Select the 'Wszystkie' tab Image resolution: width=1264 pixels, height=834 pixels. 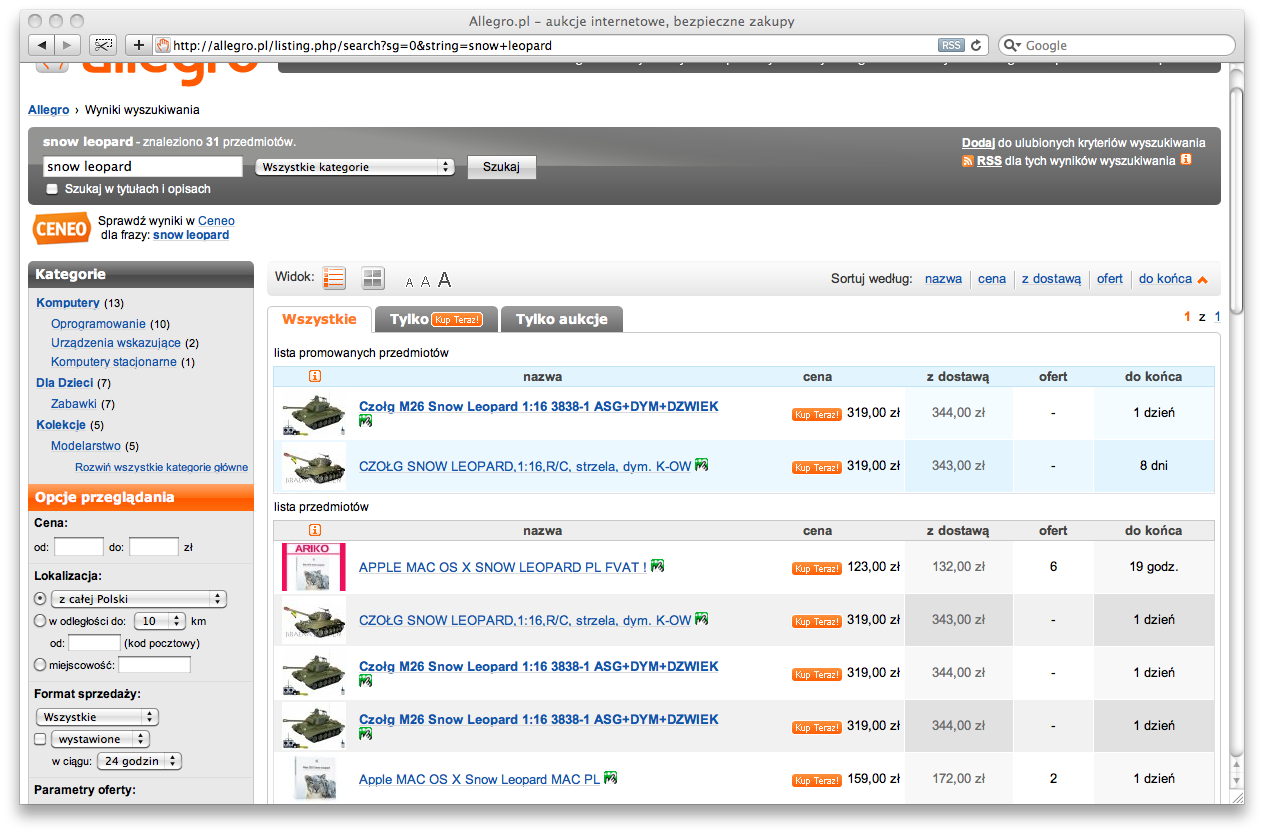click(x=320, y=319)
